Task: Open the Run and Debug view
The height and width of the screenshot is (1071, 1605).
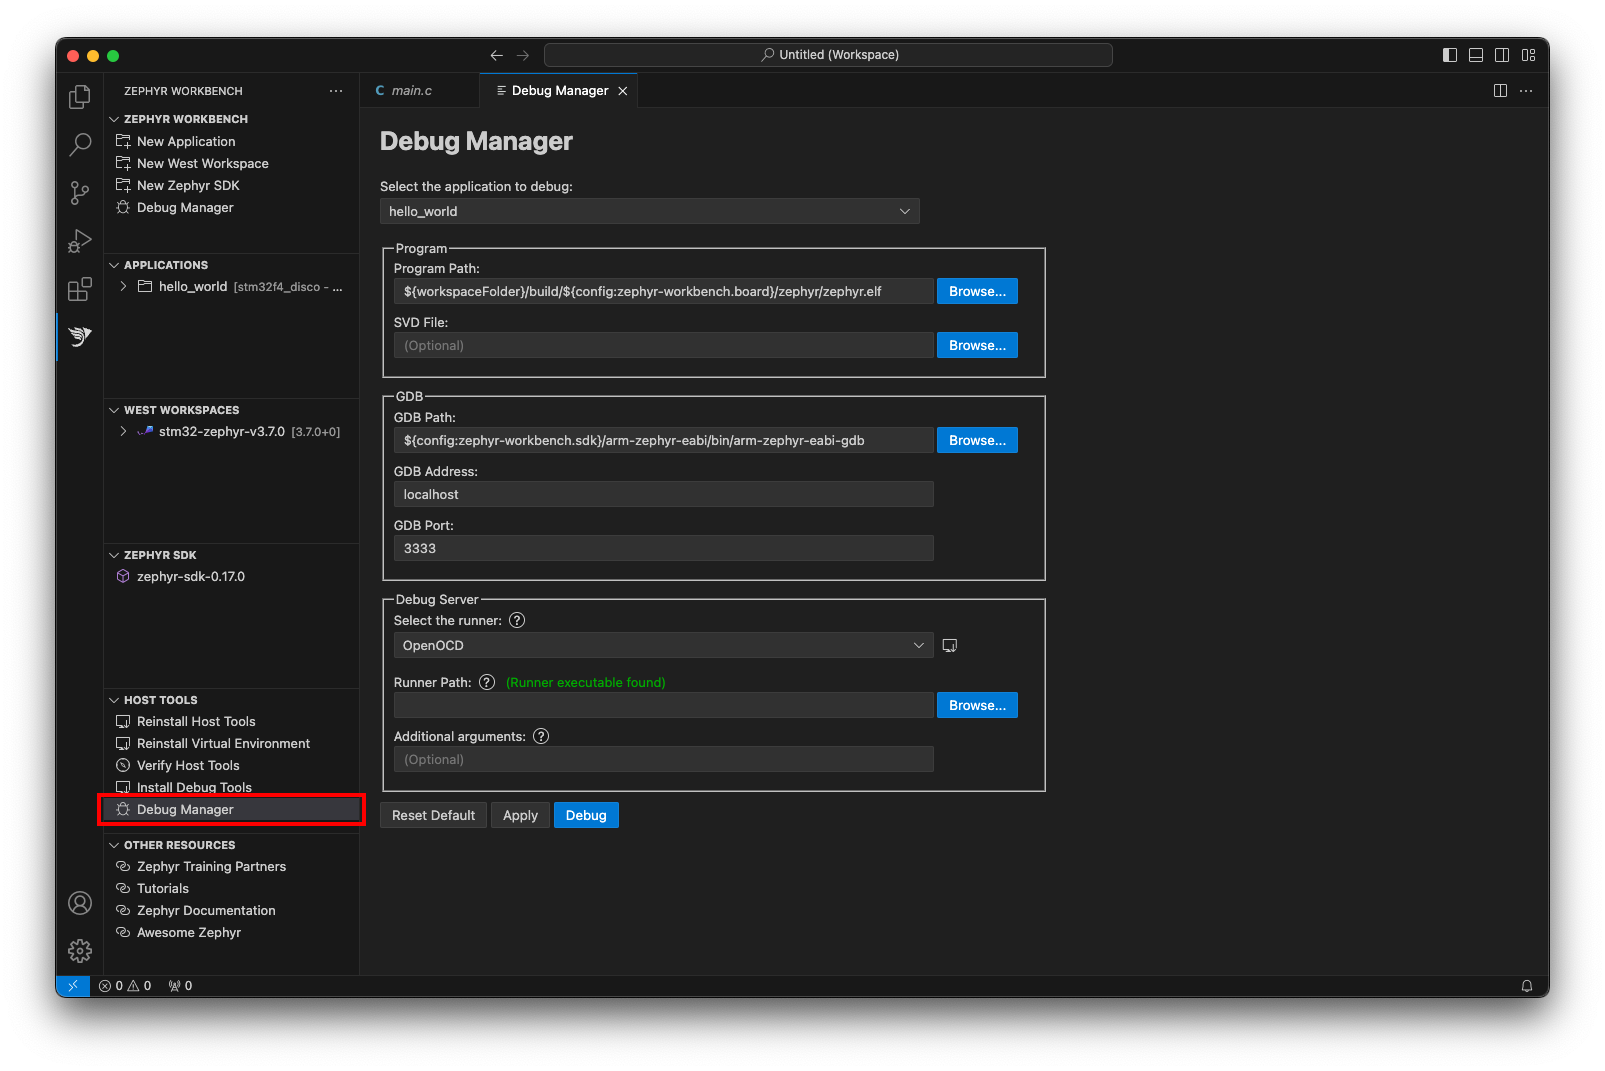Action: pyautogui.click(x=79, y=241)
